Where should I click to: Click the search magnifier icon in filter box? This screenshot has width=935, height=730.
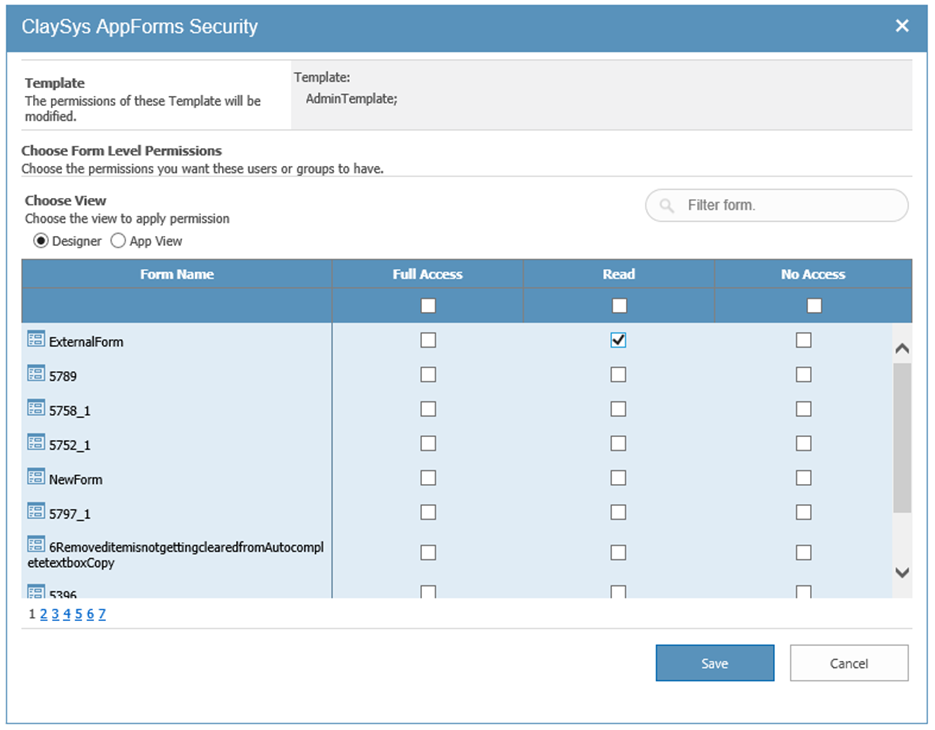(667, 206)
